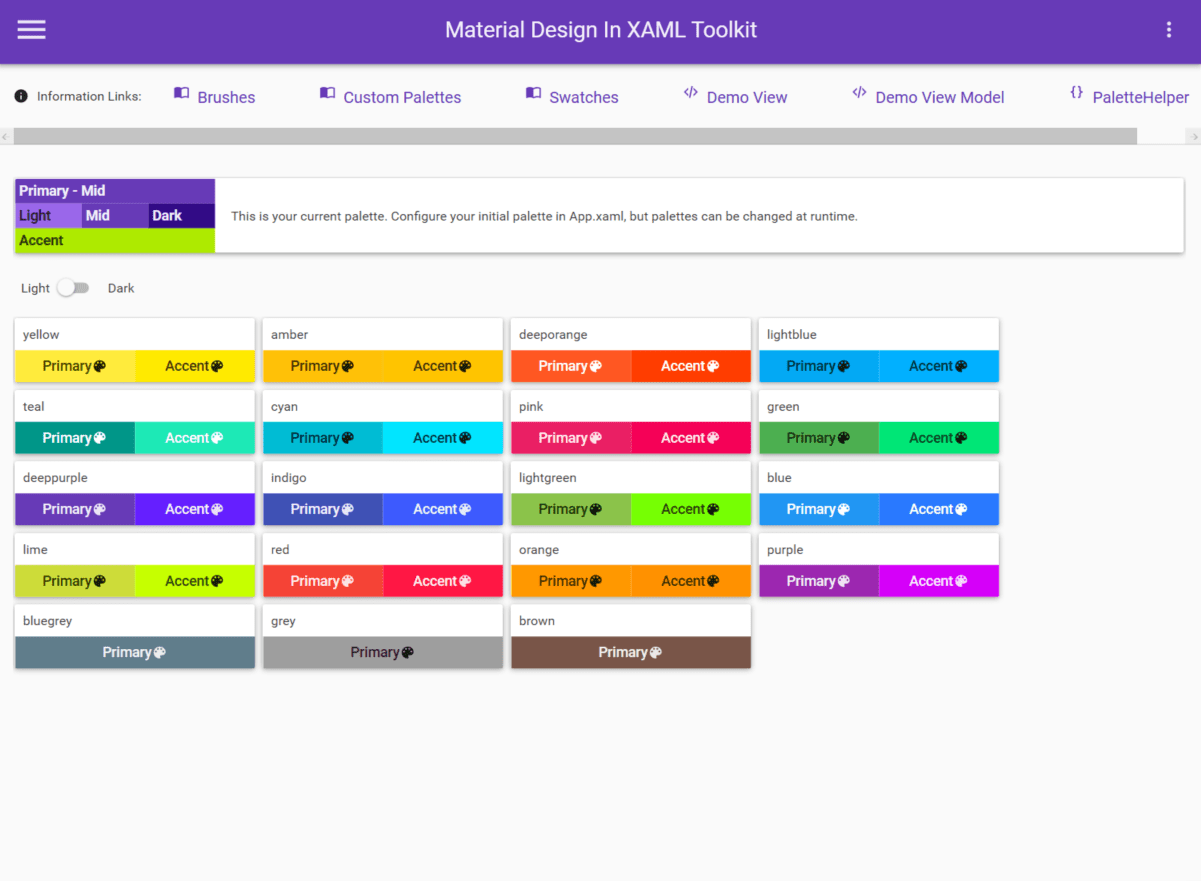The image size is (1201, 881).
Task: Apply the pink Accent color
Action: (x=690, y=437)
